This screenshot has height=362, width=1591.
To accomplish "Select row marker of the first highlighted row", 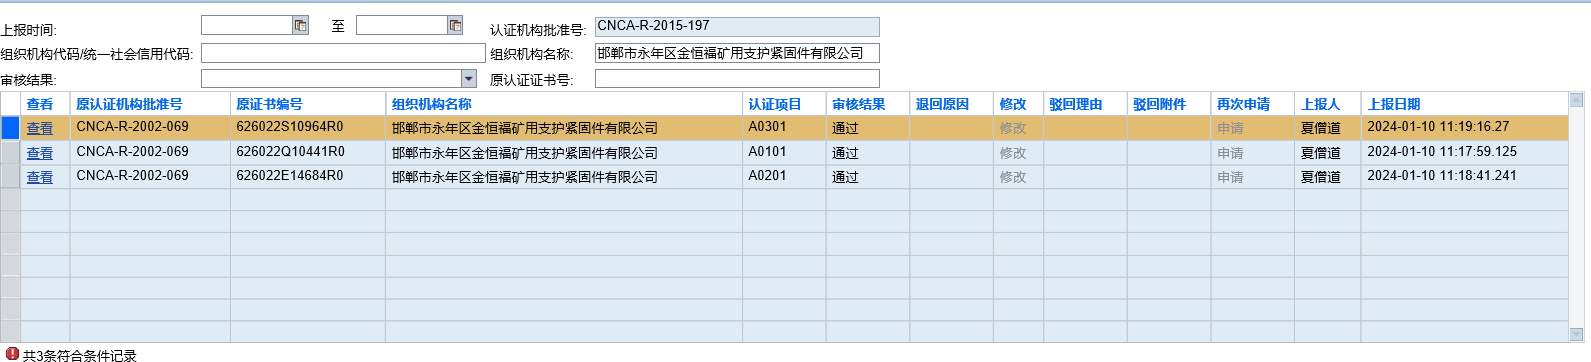I will [10, 128].
